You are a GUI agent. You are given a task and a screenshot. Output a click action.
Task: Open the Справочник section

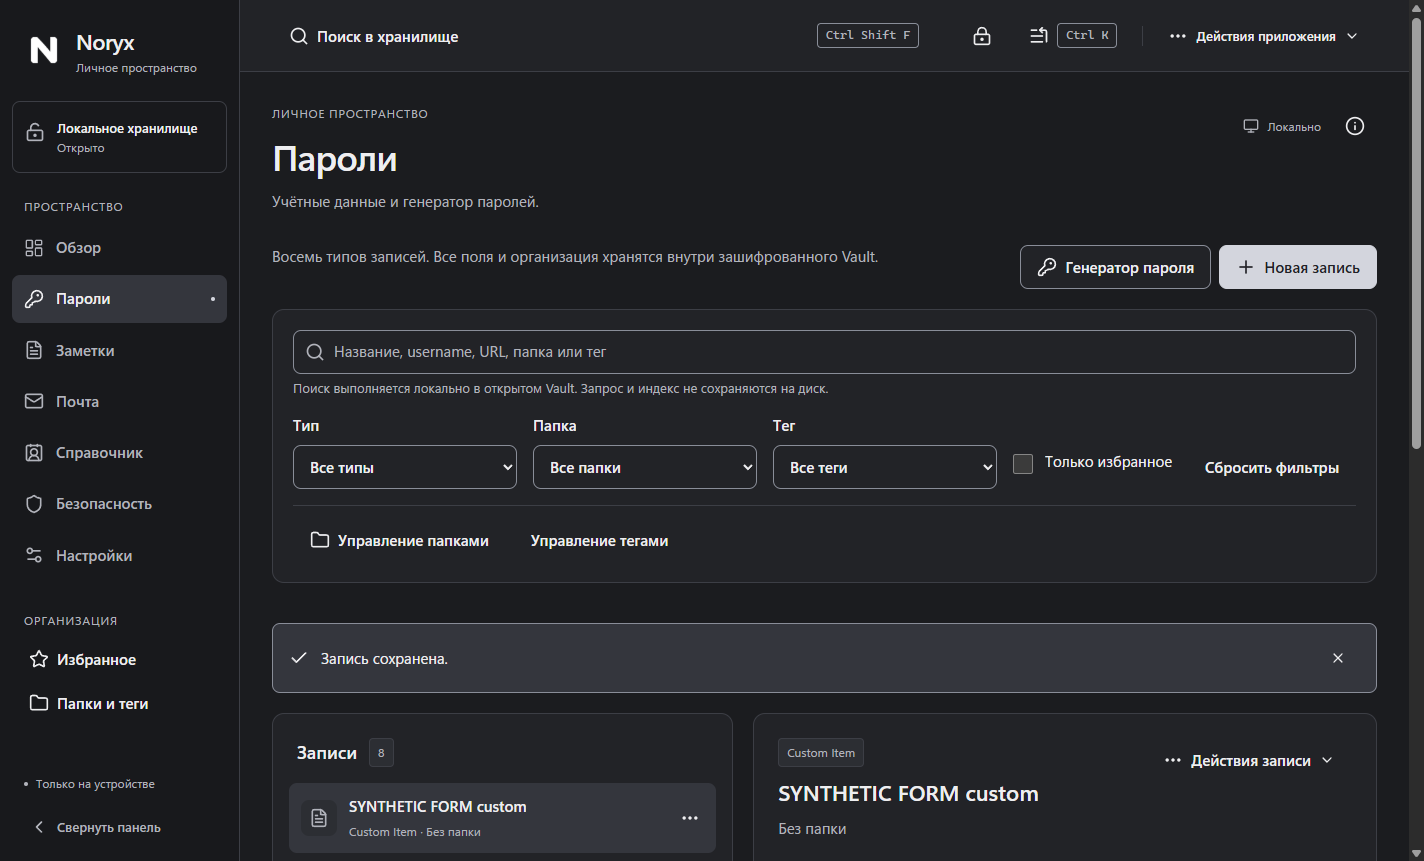[x=119, y=453]
